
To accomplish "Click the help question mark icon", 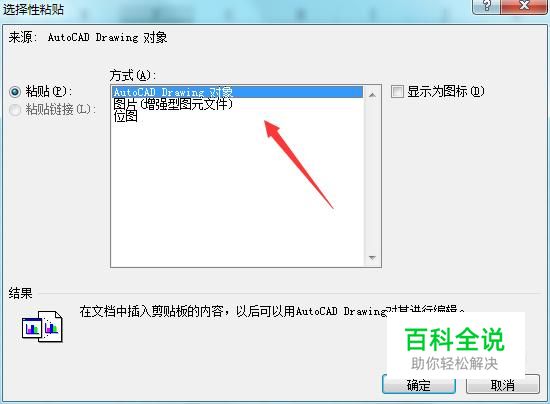I will 487,6.
